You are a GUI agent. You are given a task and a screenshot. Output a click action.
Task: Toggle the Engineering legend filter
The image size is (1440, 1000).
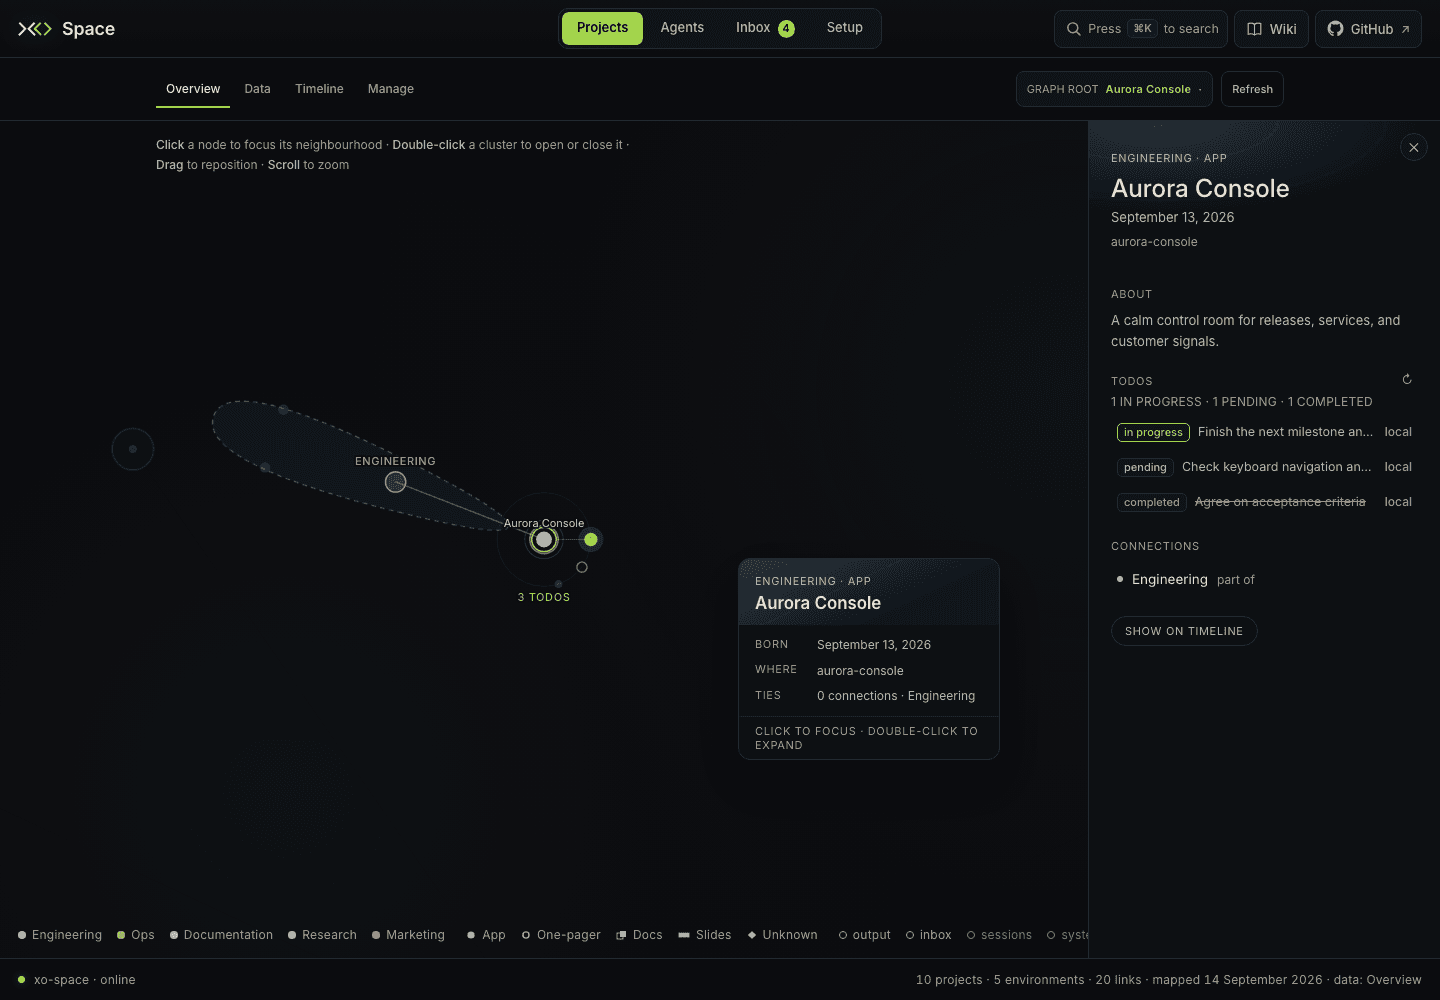(x=60, y=935)
